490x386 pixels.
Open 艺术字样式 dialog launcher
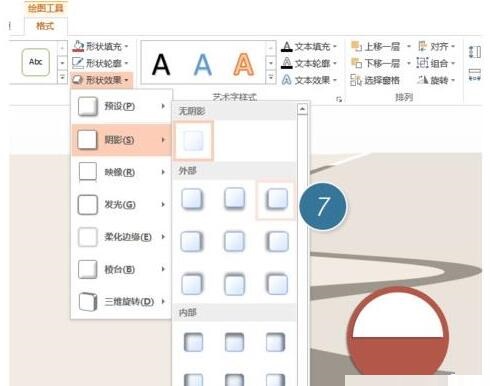pos(339,99)
